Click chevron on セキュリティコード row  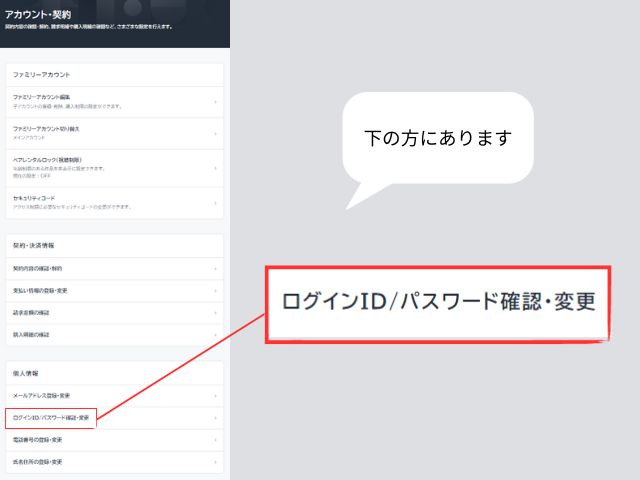215,203
